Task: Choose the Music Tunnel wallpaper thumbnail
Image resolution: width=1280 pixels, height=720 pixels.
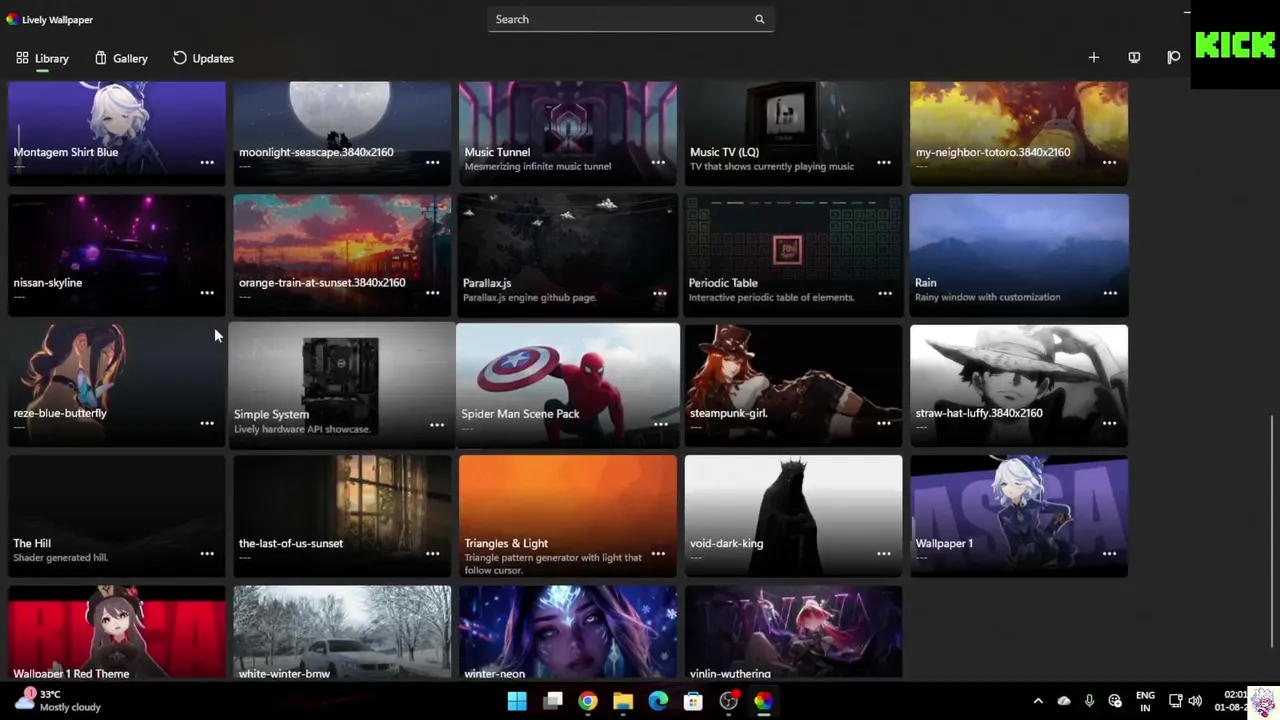Action: [x=568, y=134]
